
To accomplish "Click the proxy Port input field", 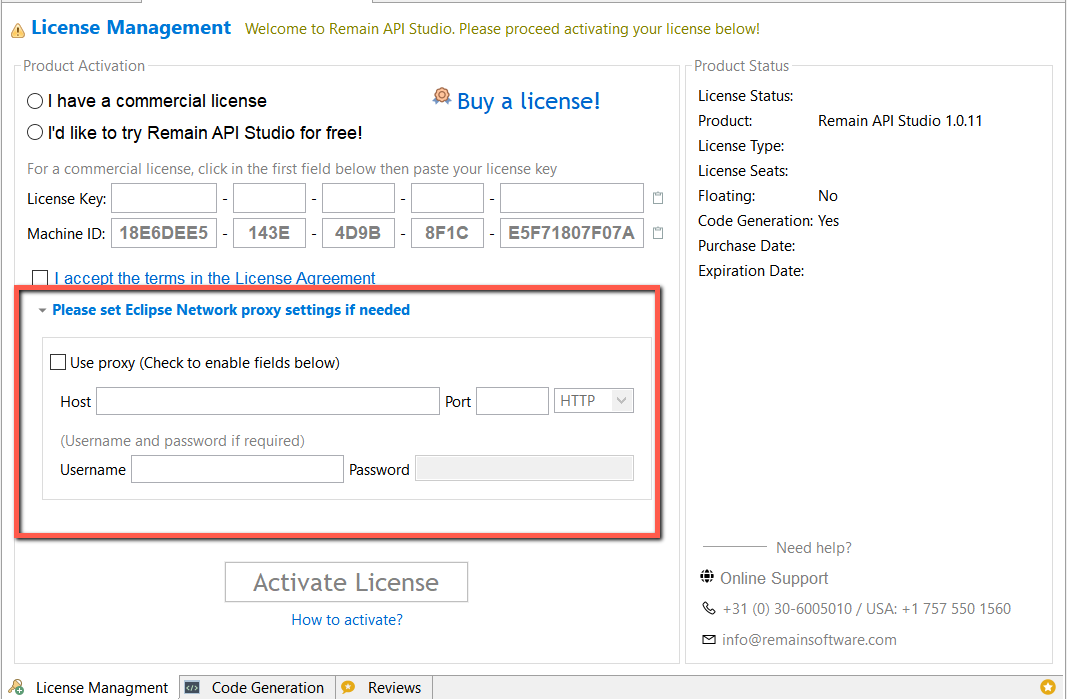I will (512, 401).
